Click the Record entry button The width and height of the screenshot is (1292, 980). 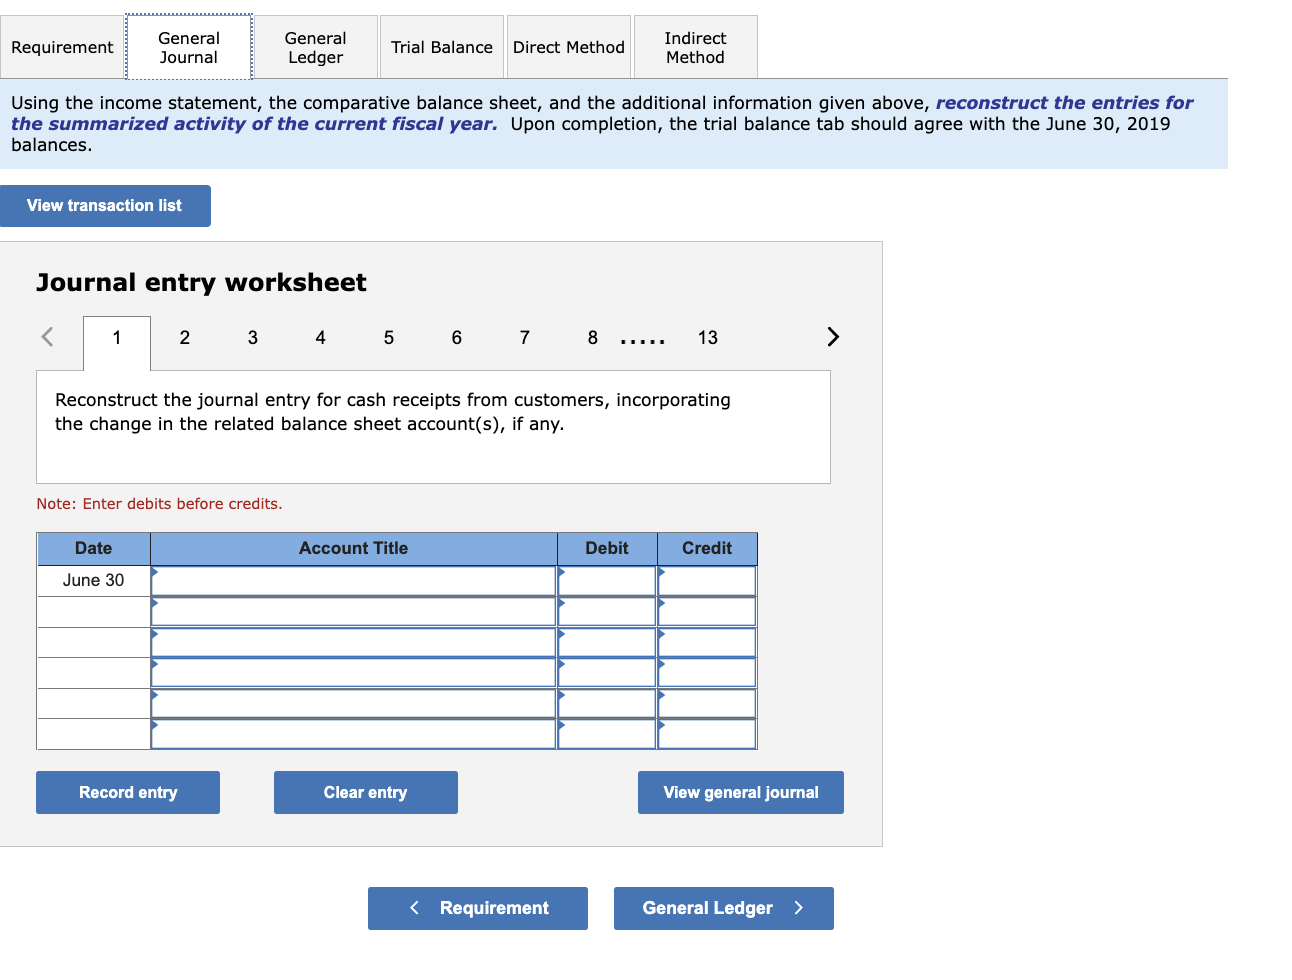(x=128, y=792)
